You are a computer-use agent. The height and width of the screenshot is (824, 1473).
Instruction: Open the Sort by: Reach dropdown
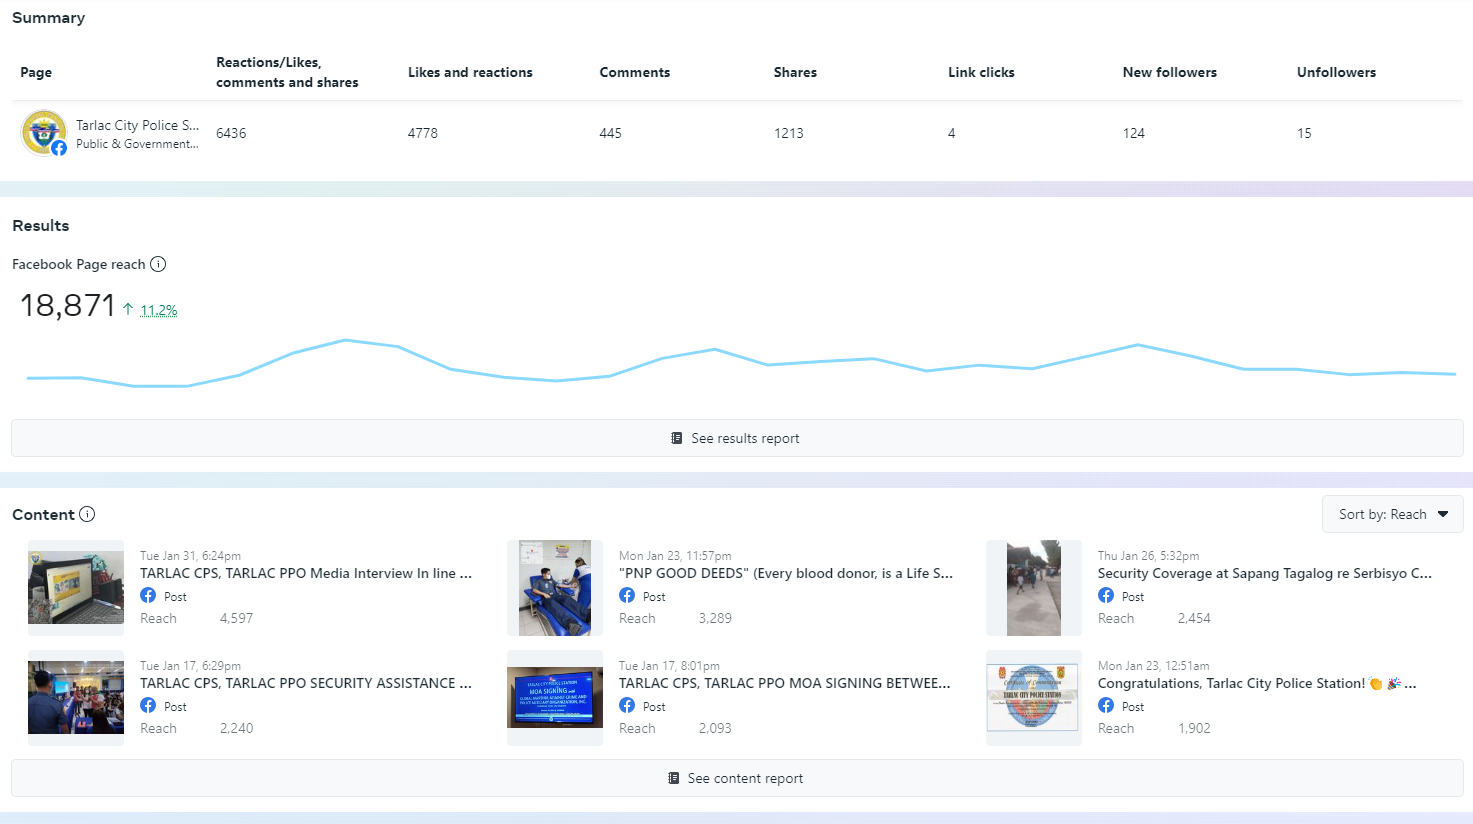(x=1392, y=514)
